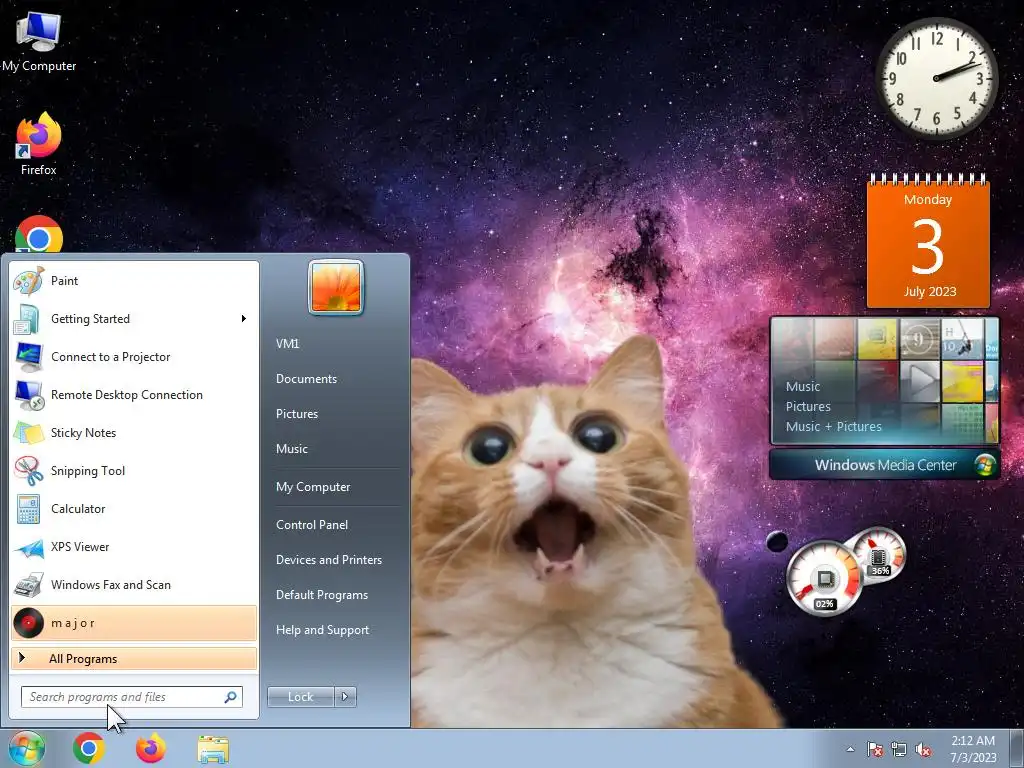
Task: Open Help and Support
Action: pos(322,630)
